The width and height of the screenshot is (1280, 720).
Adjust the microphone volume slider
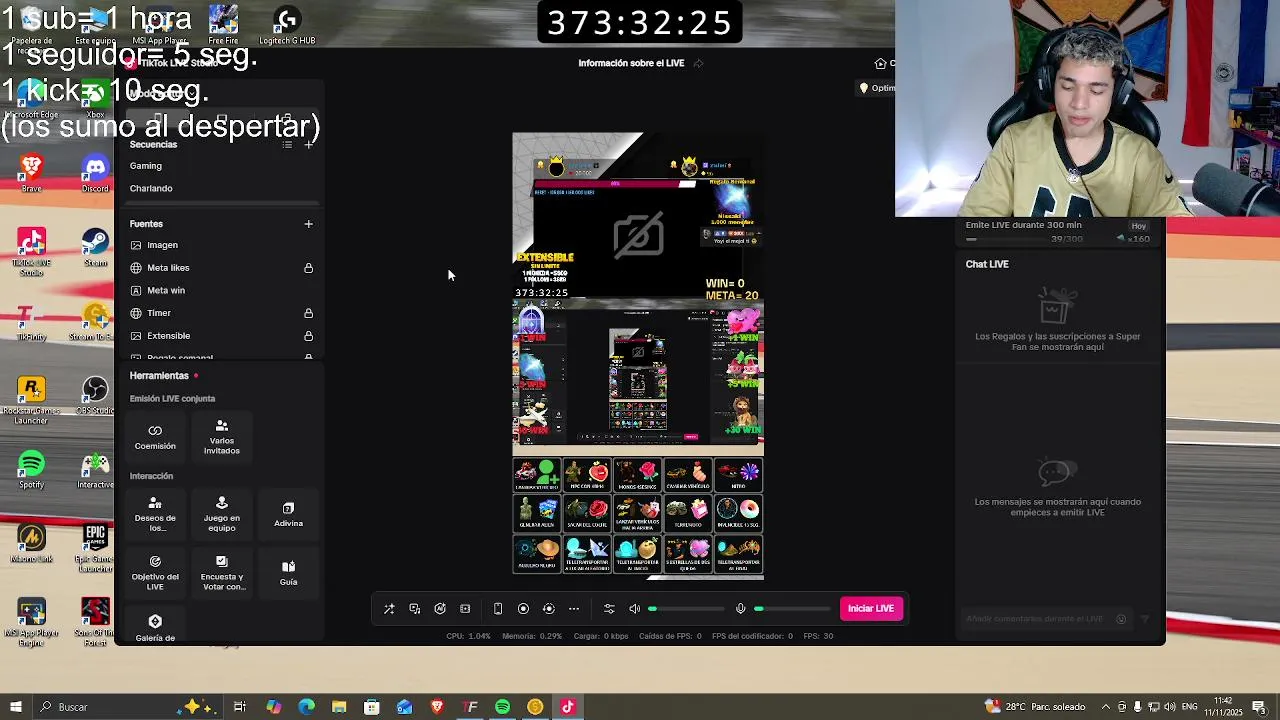tap(793, 608)
